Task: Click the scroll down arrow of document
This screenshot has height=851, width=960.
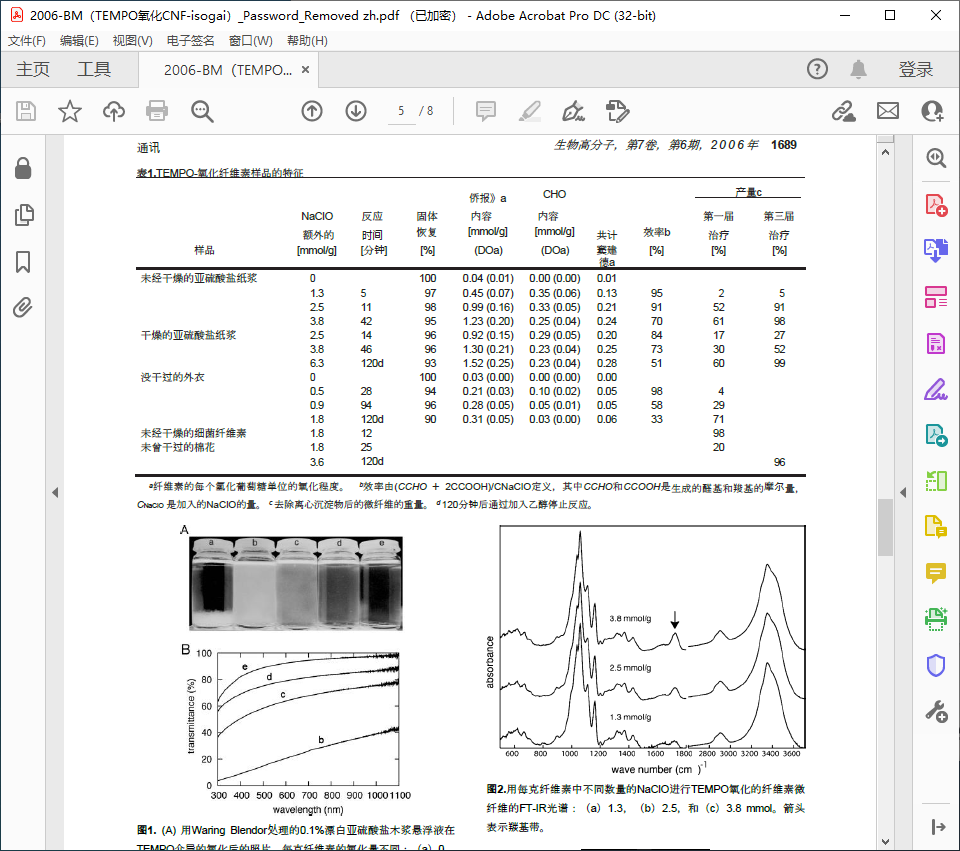Action: point(885,842)
